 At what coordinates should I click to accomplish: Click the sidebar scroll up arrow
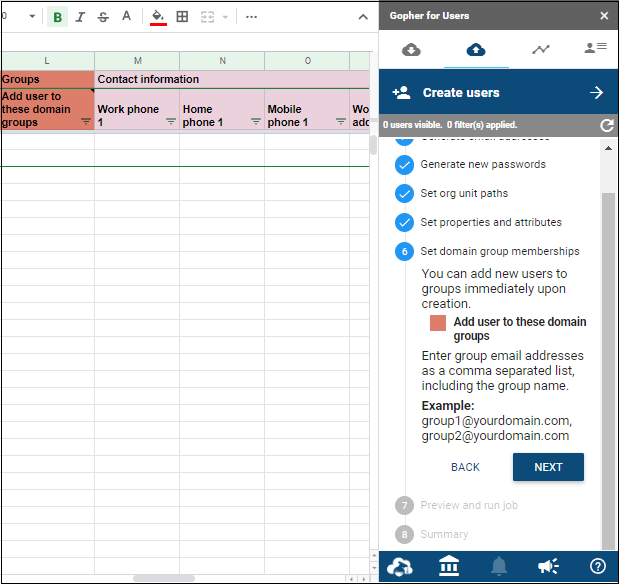[x=608, y=148]
